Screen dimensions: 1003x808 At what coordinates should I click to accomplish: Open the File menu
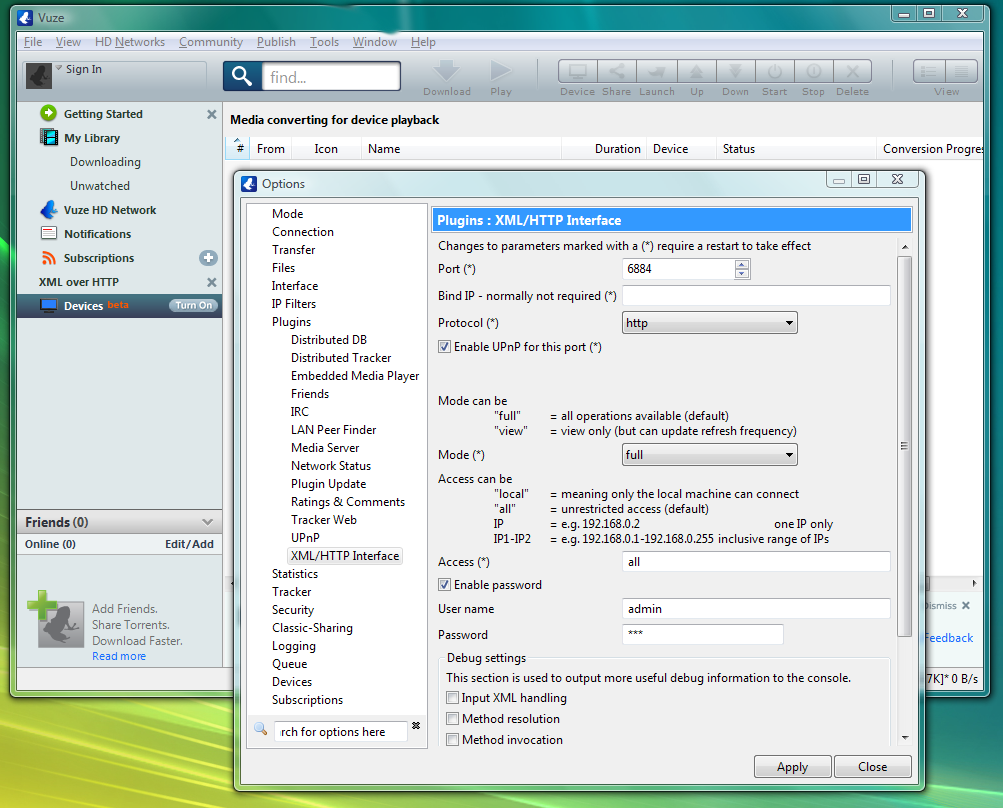tap(33, 42)
